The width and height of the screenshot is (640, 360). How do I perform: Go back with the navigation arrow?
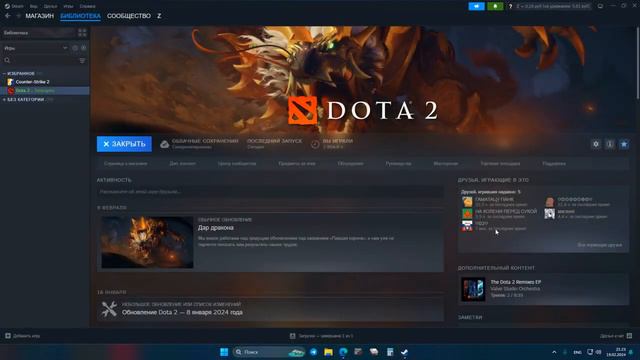(x=7, y=16)
